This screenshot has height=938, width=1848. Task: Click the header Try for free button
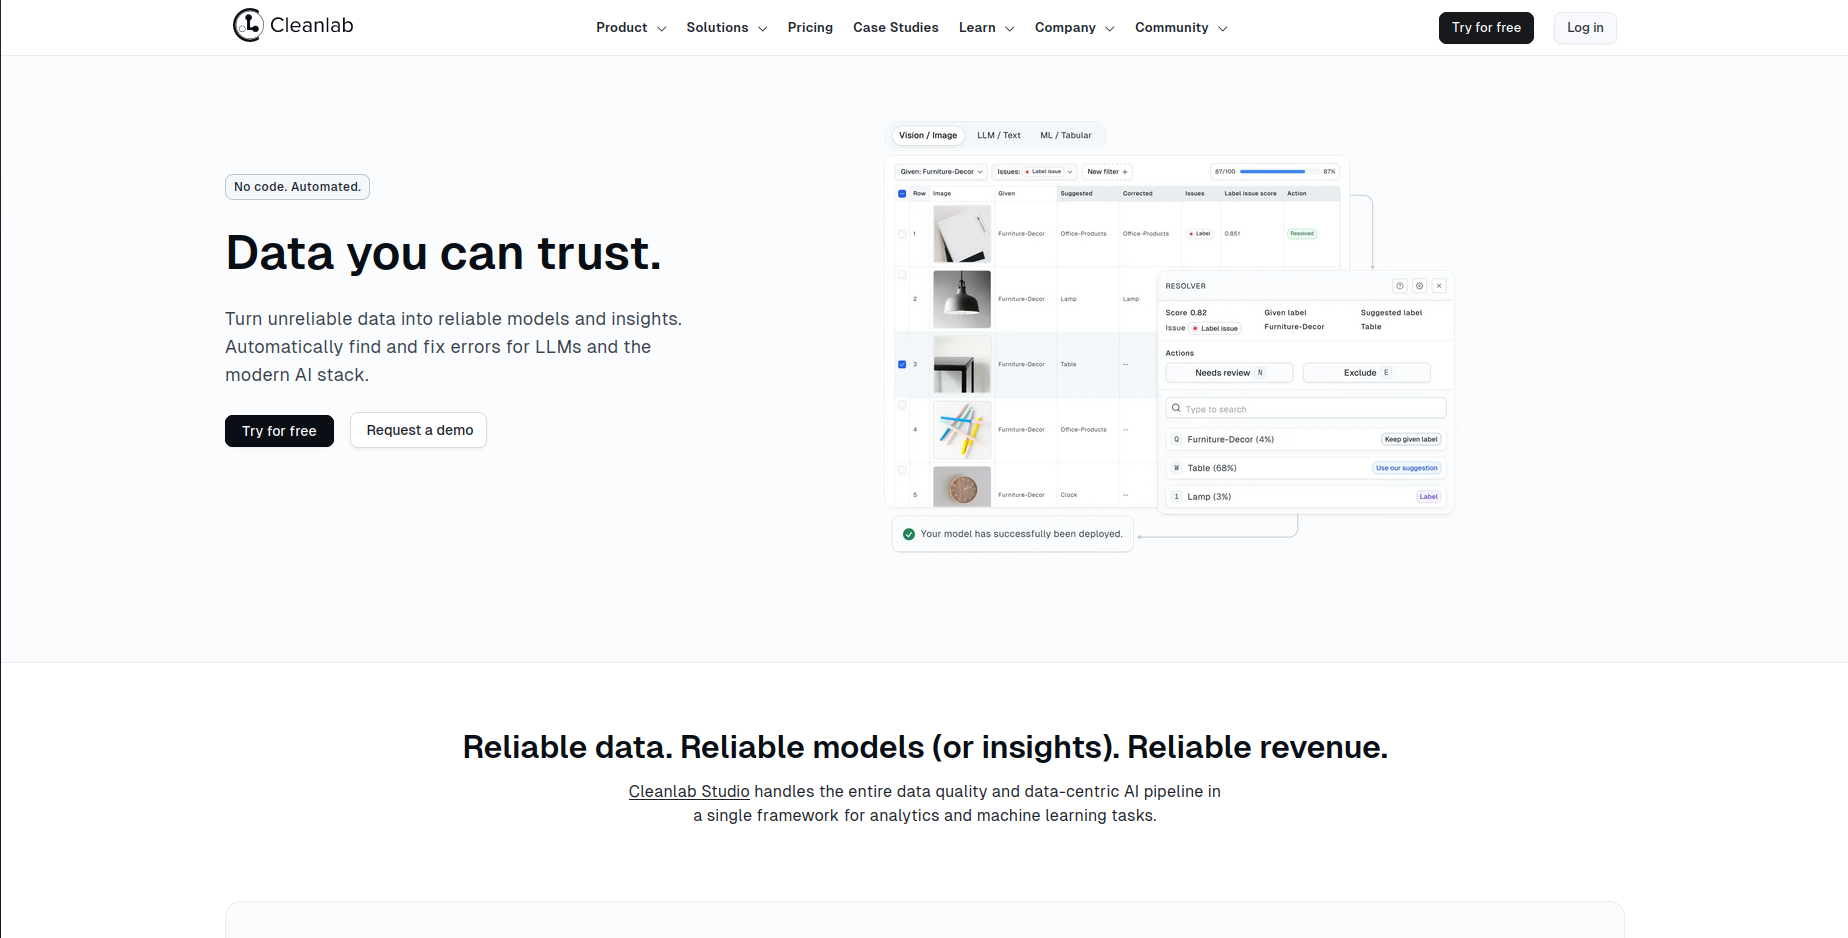coord(1486,28)
